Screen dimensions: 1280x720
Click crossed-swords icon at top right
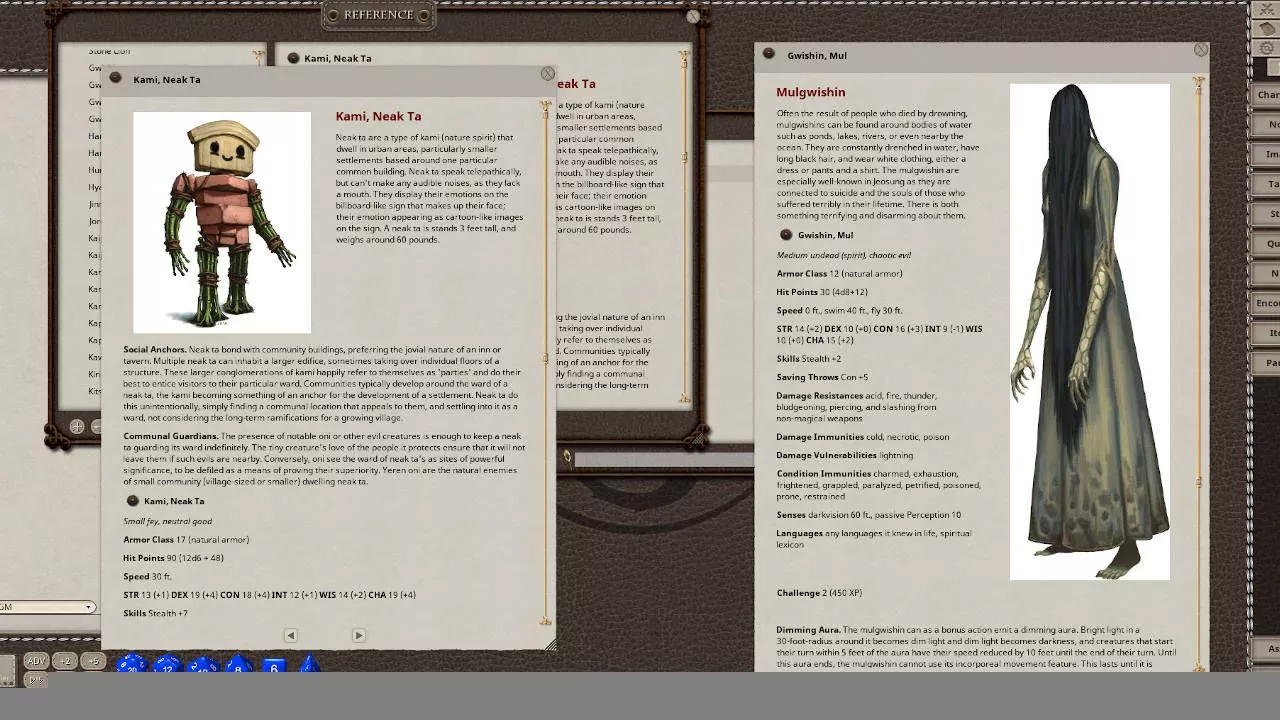[1266, 9]
